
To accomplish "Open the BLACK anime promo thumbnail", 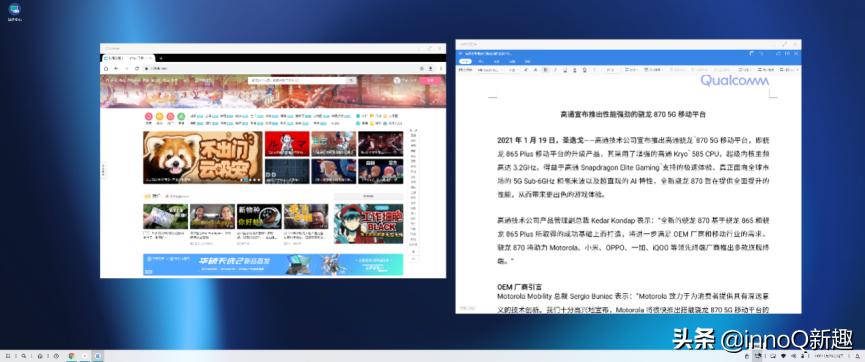I will click(369, 224).
